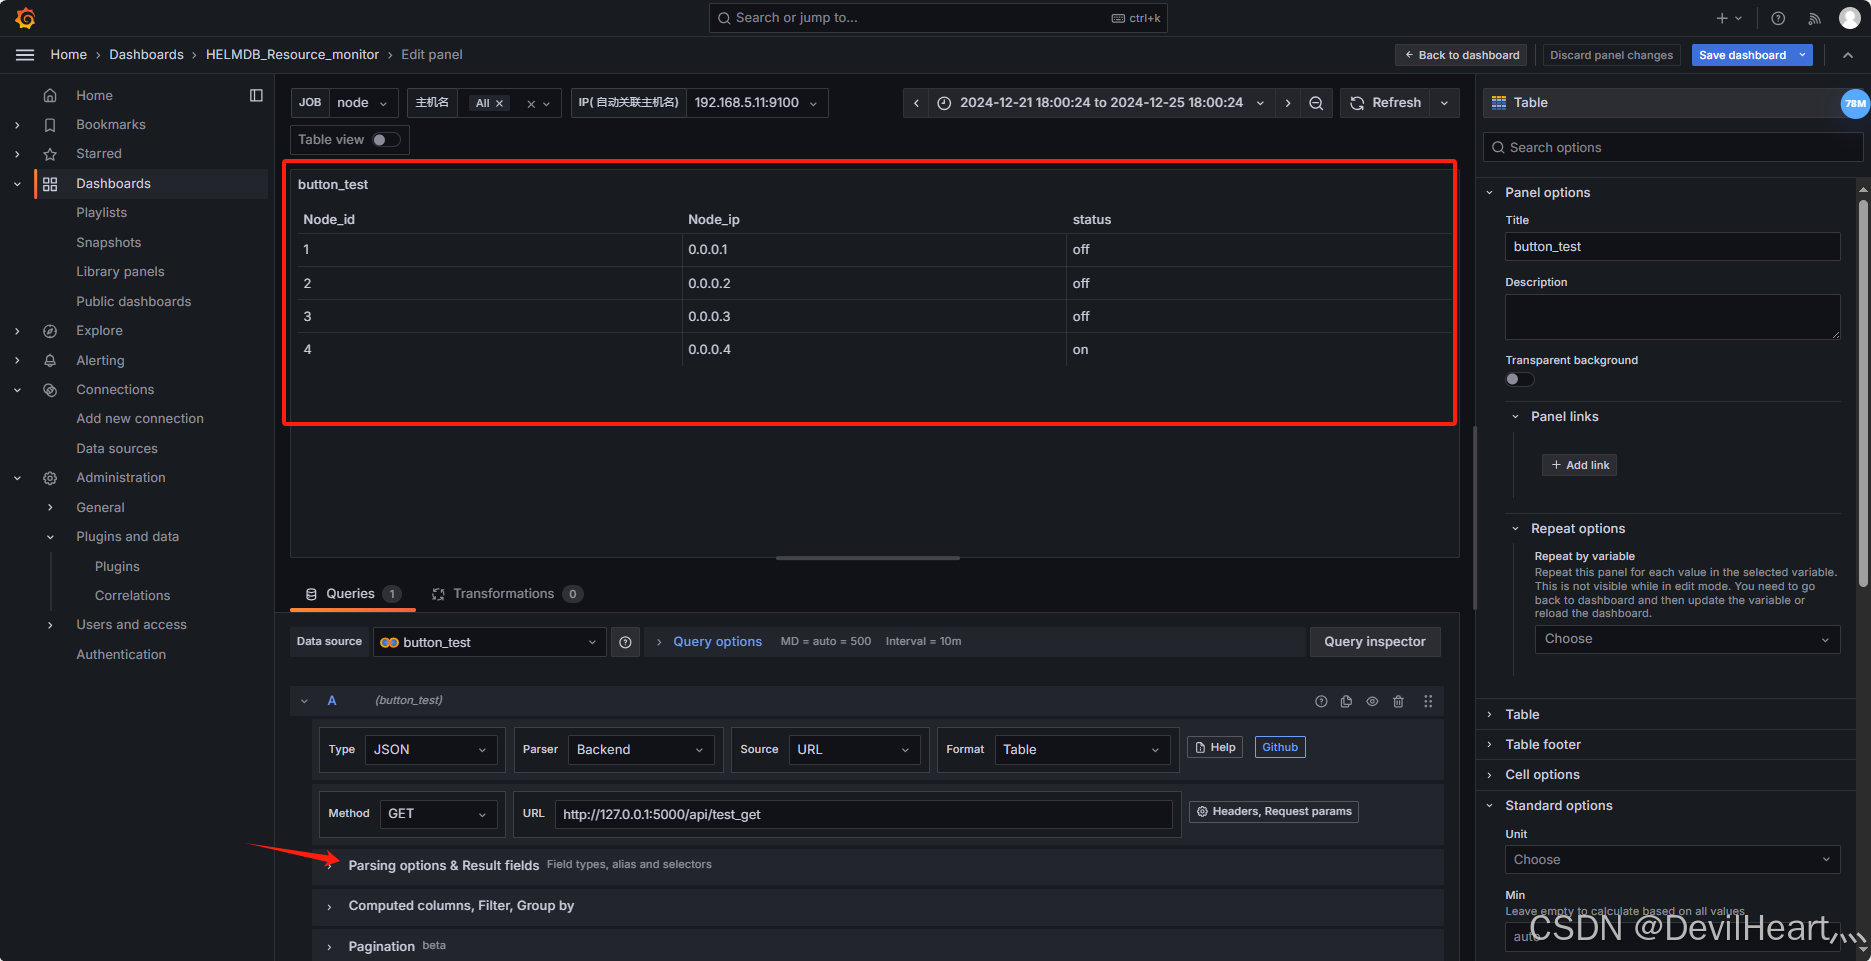Open Repeat by variable Choose dropdown
The image size is (1871, 961).
tap(1687, 639)
